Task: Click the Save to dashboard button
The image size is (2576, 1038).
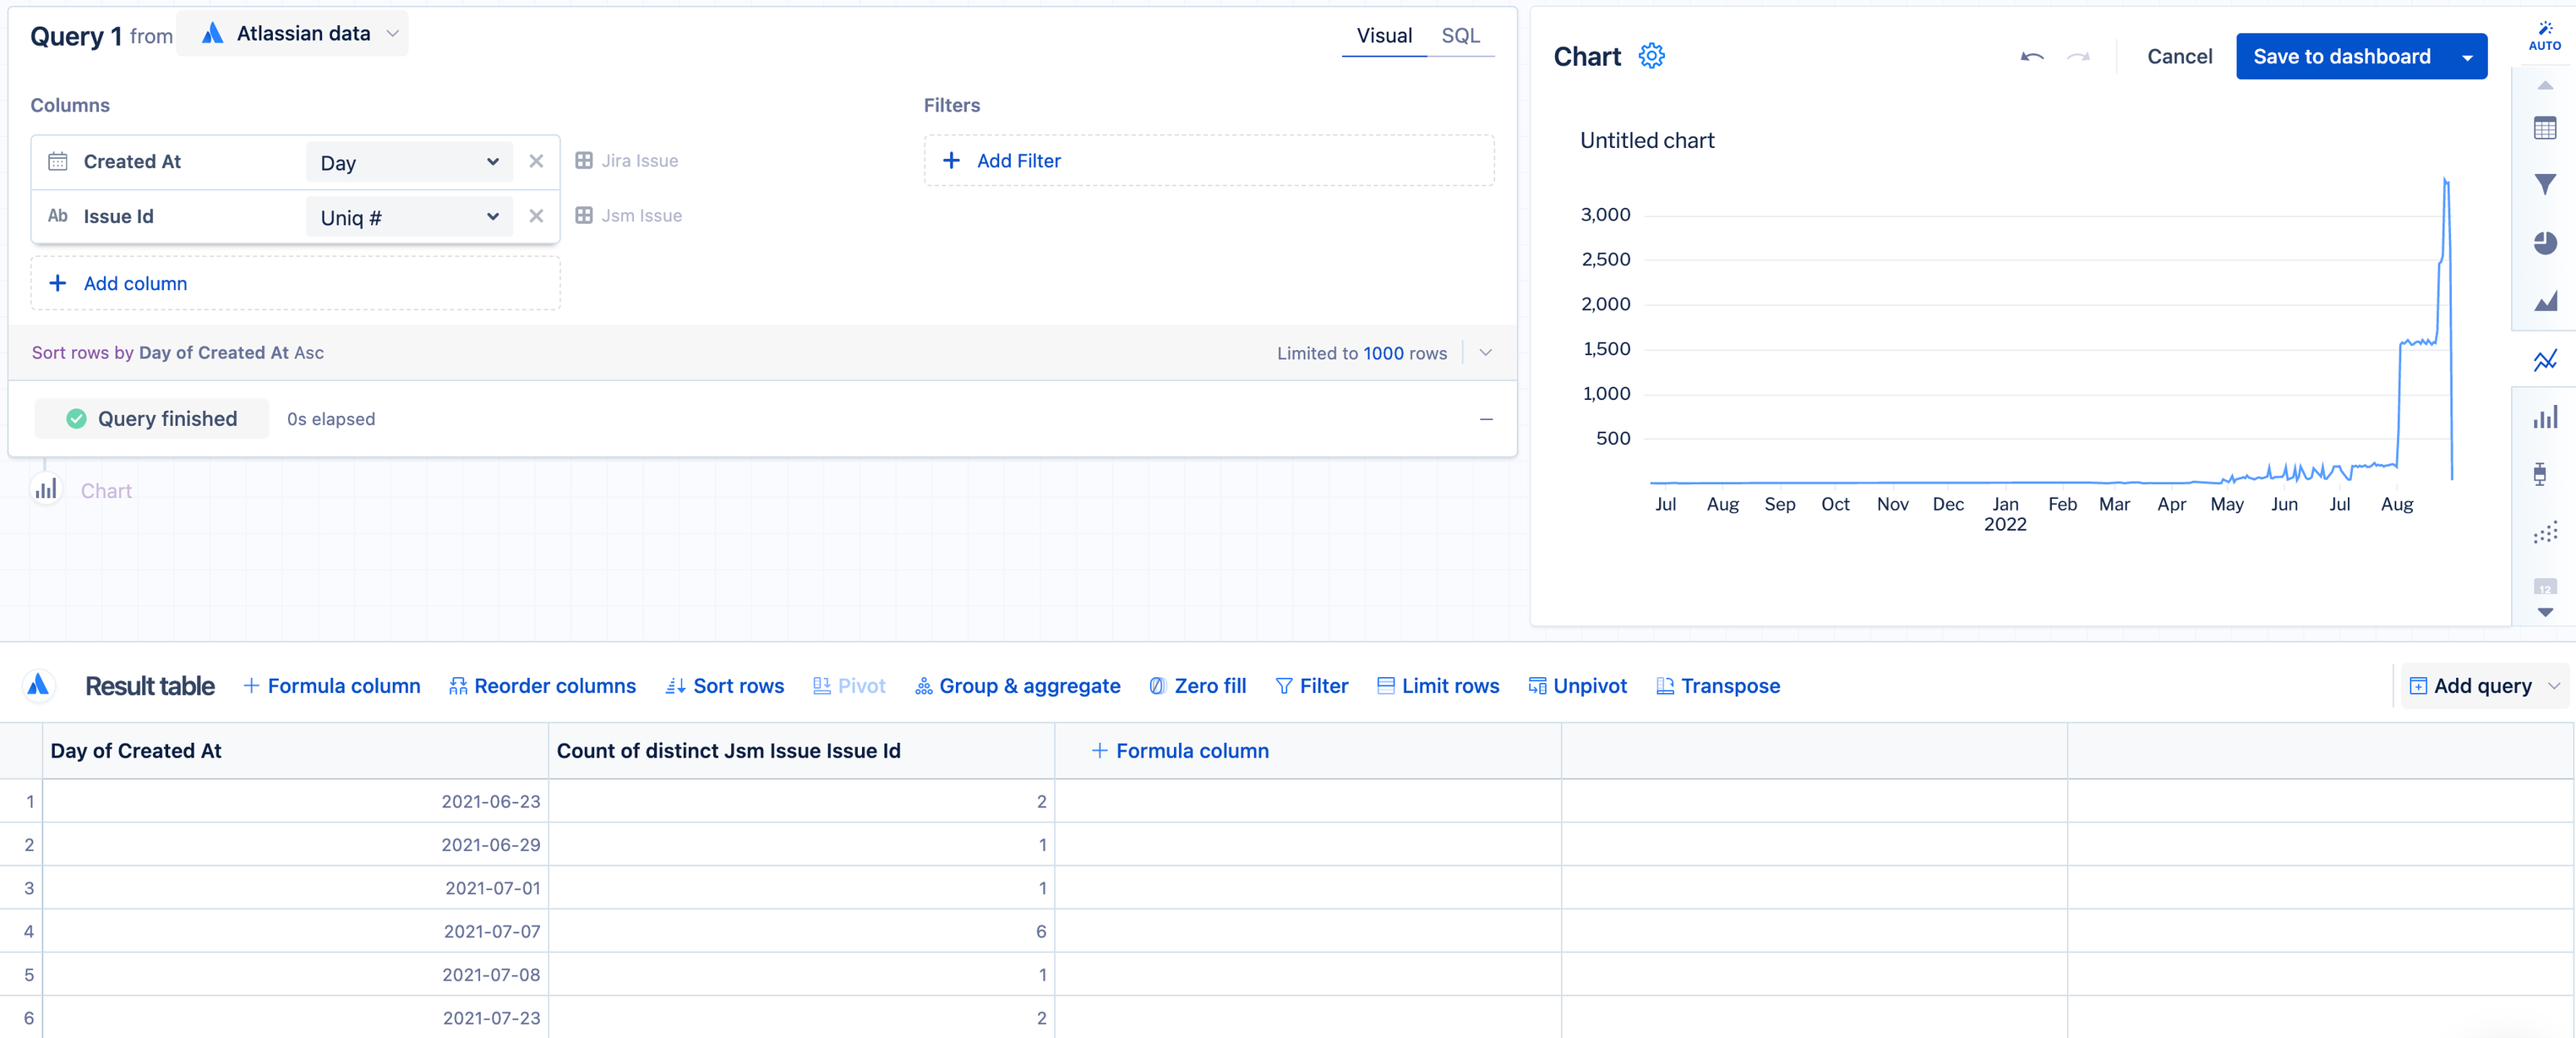Action: pos(2343,56)
